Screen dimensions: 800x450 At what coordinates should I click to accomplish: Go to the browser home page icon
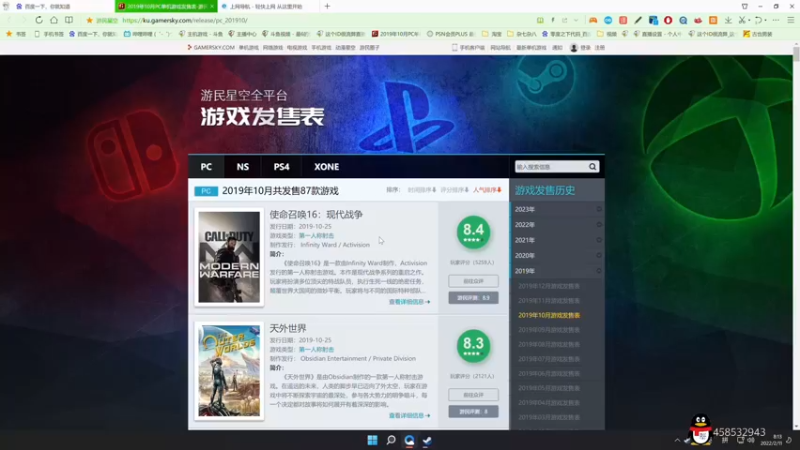(x=54, y=20)
